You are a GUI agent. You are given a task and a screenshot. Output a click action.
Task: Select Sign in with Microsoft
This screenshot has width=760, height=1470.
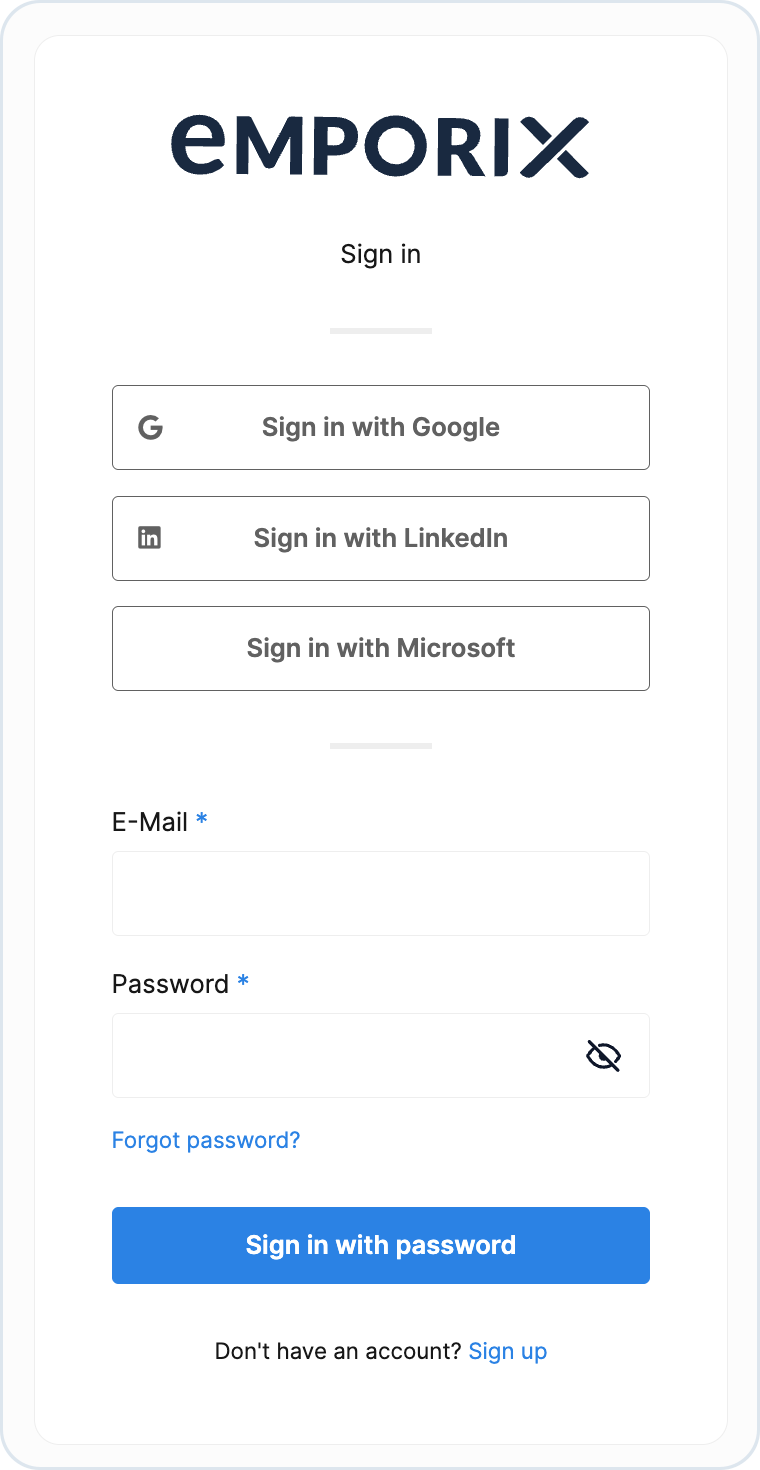pos(380,648)
